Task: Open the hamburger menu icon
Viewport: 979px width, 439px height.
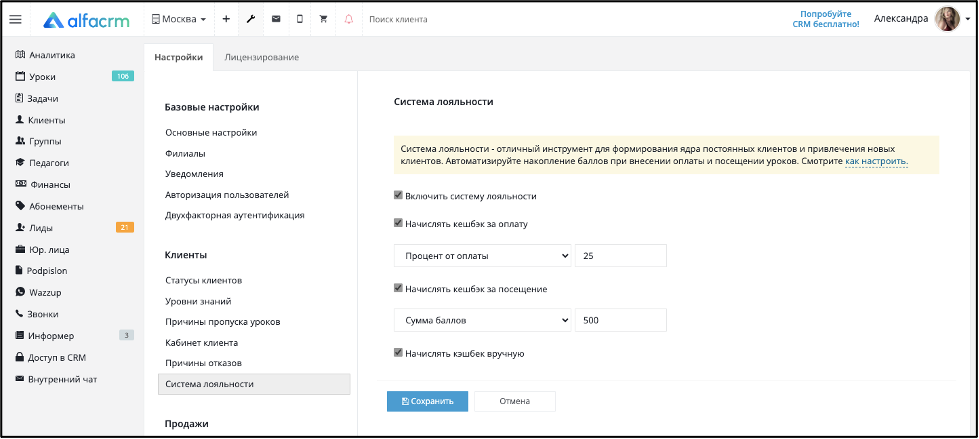Action: click(16, 19)
